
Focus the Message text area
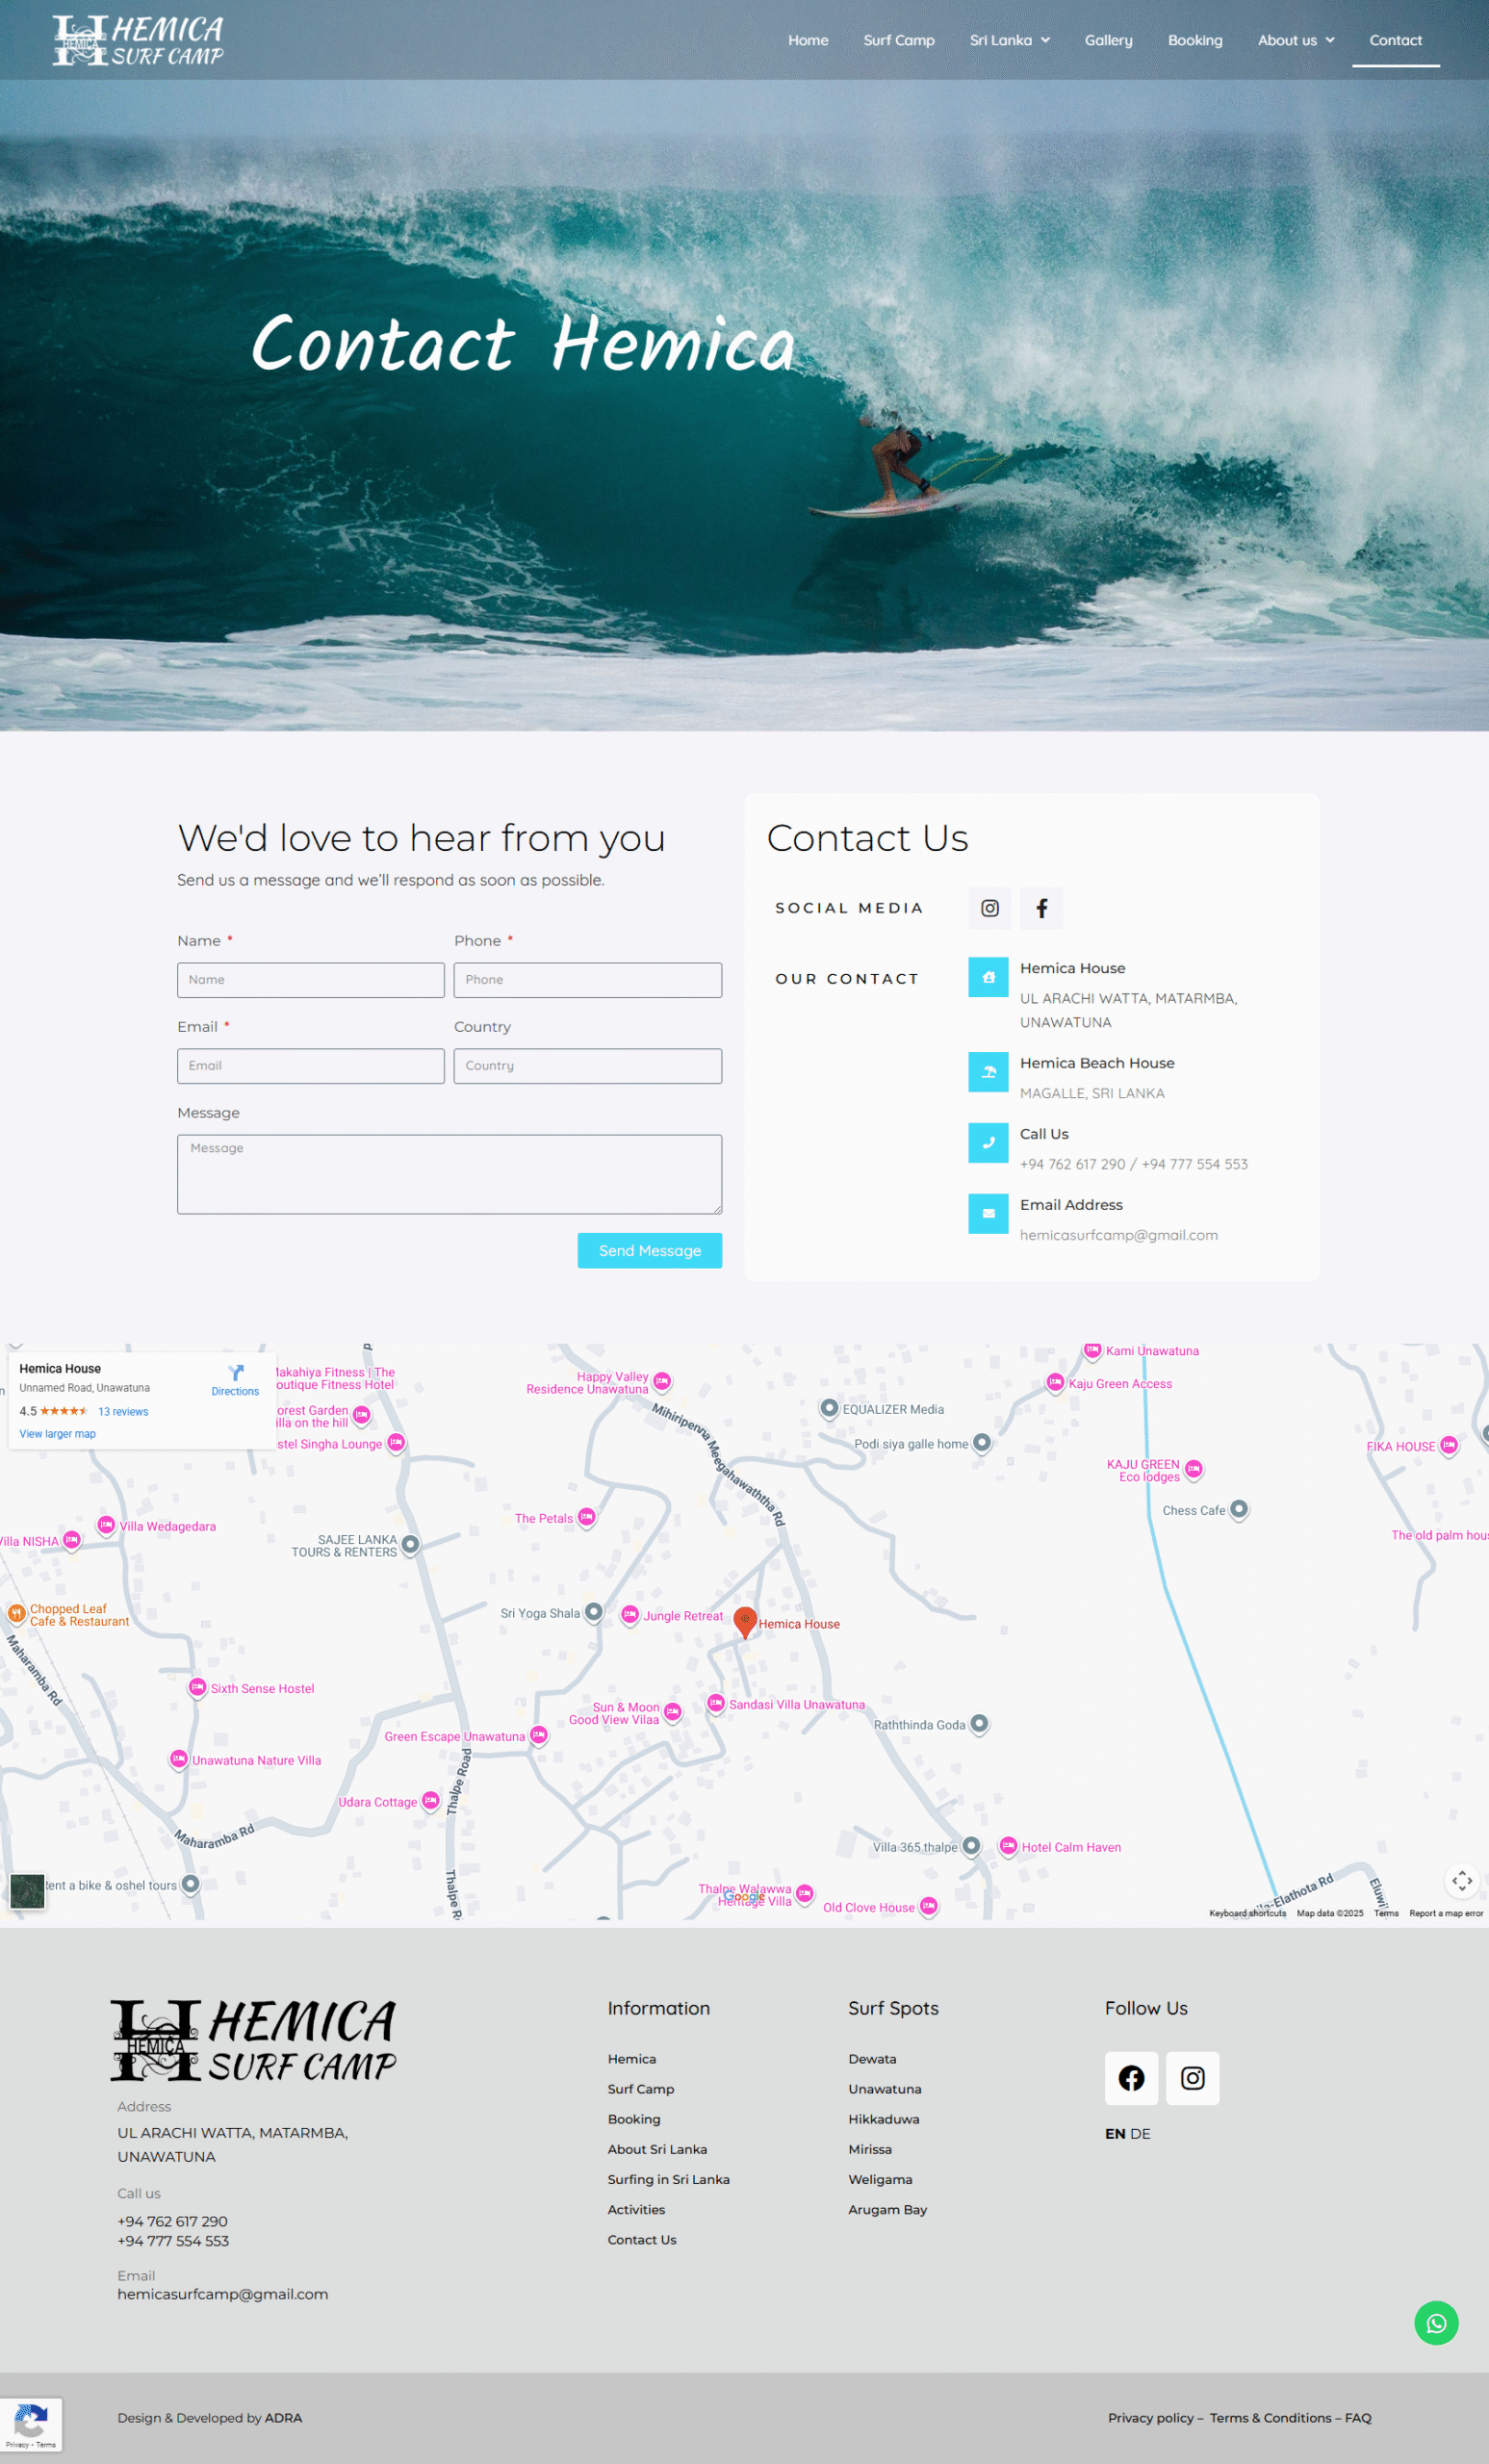click(449, 1174)
